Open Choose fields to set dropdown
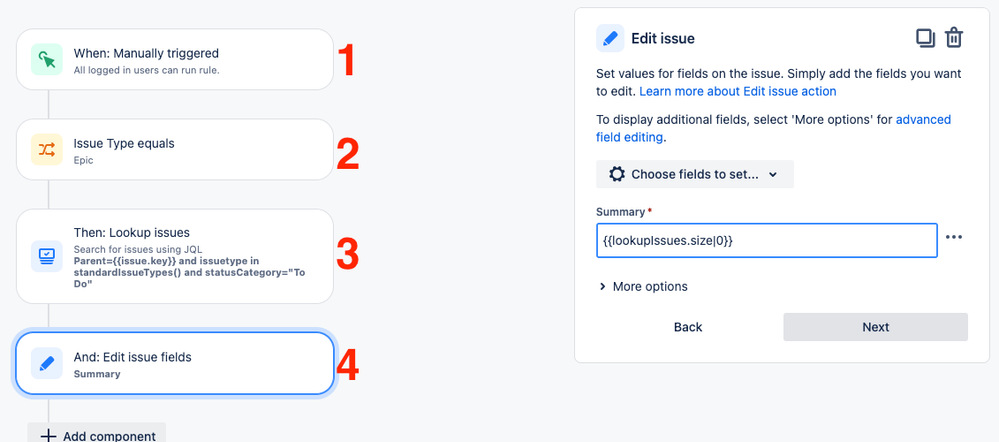 pyautogui.click(x=694, y=174)
